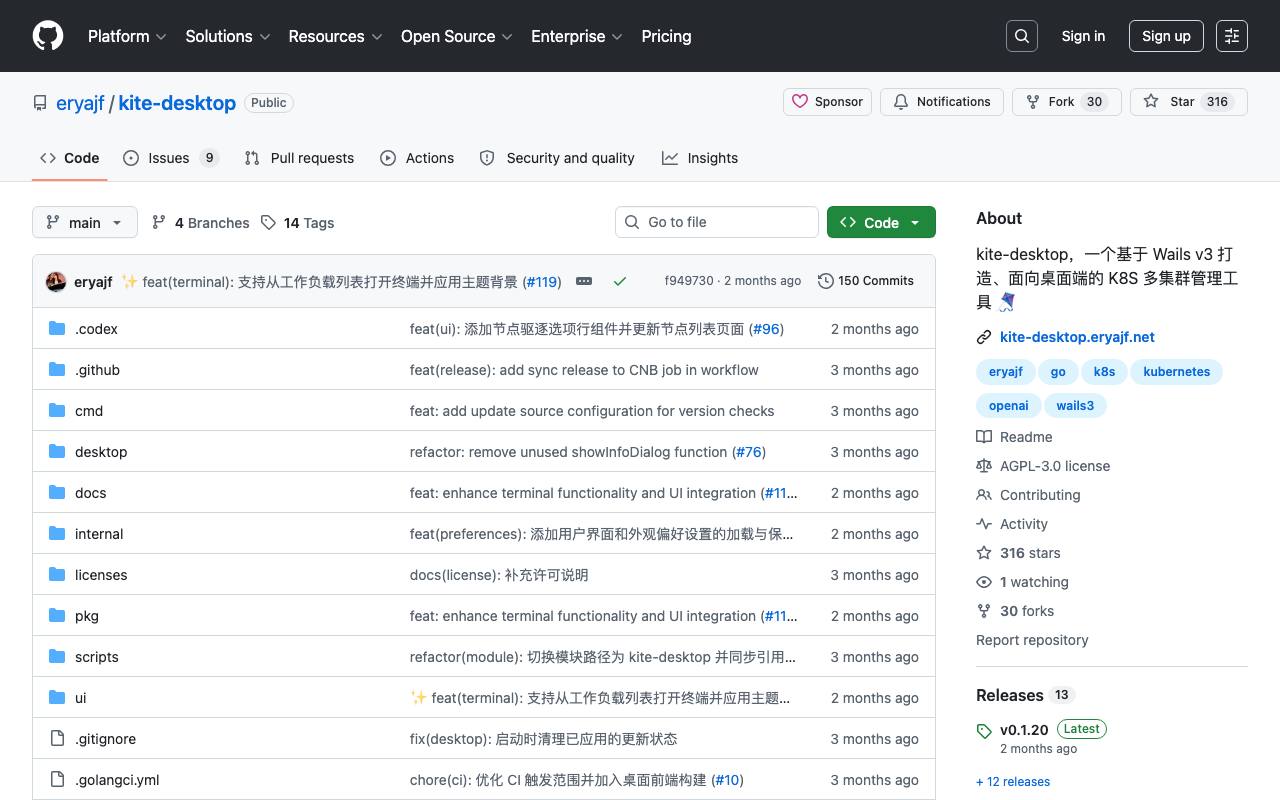Viewport: 1280px width, 800px height.
Task: Select the openai topic tag
Action: (1008, 406)
